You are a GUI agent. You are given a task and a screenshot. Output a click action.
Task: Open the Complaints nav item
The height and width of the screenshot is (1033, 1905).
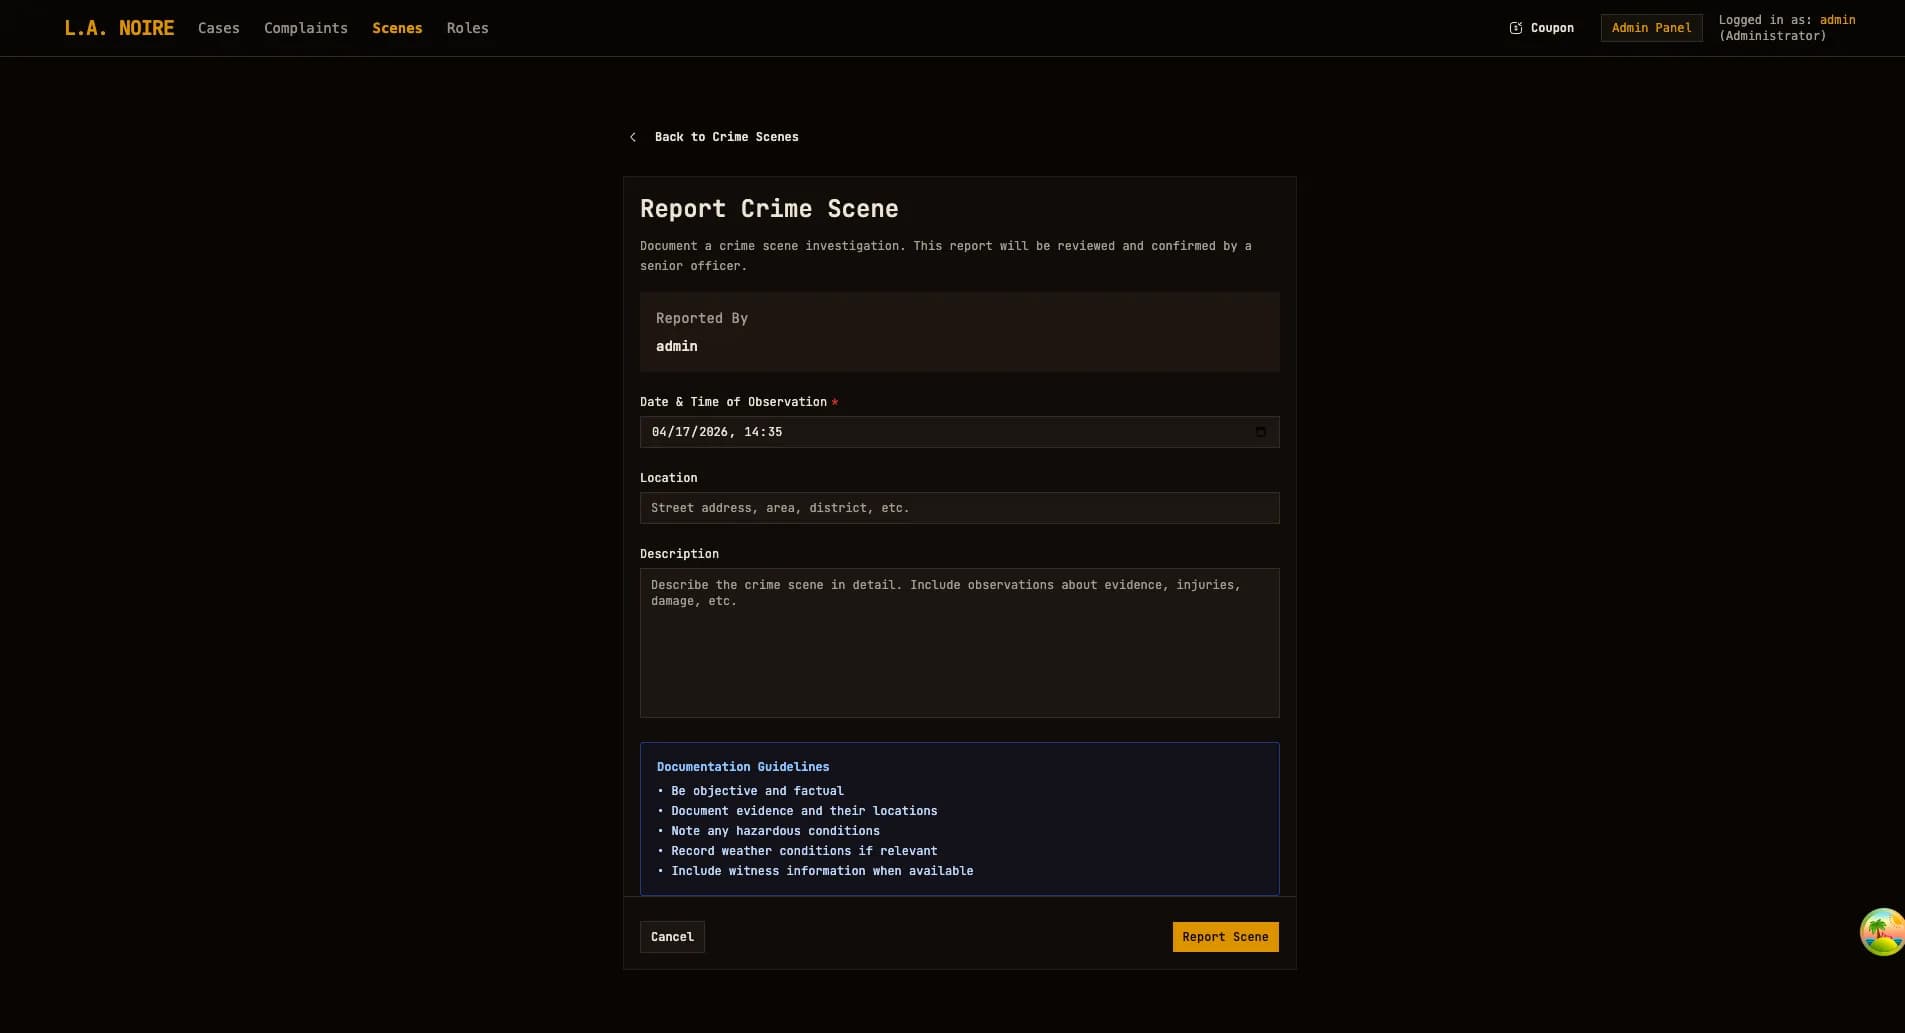306,28
